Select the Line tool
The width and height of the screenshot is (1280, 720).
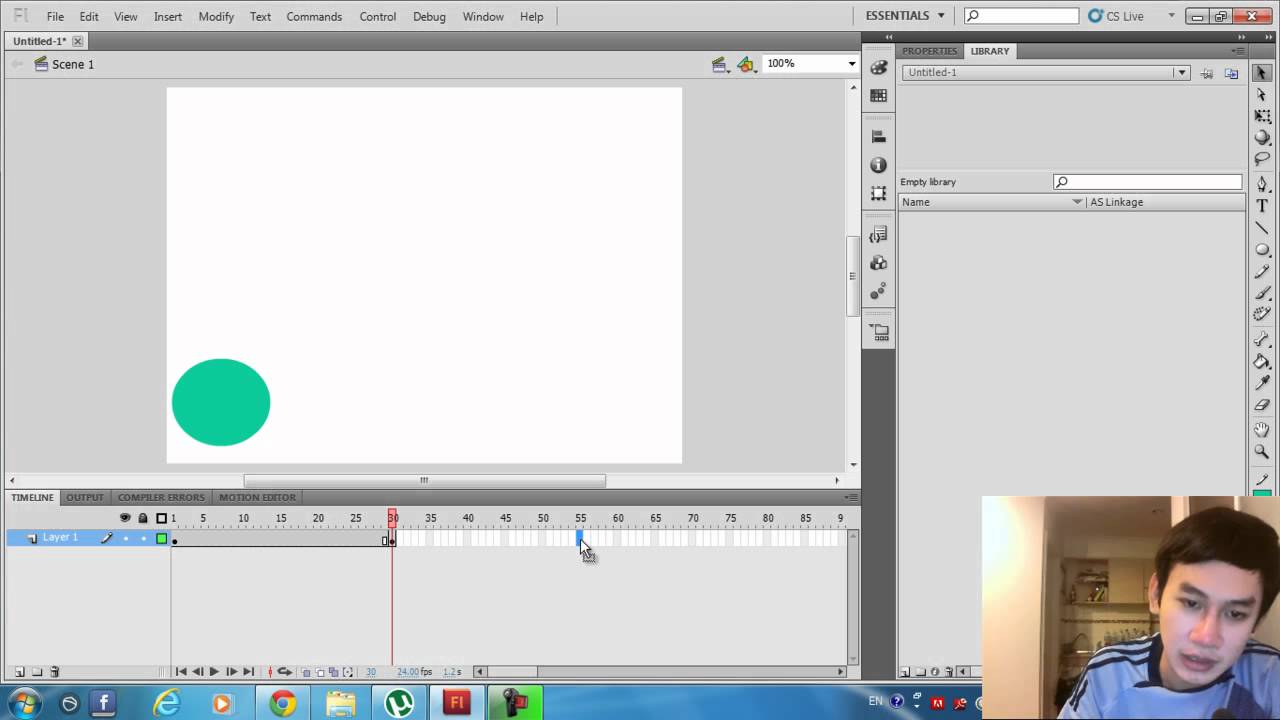[1262, 228]
